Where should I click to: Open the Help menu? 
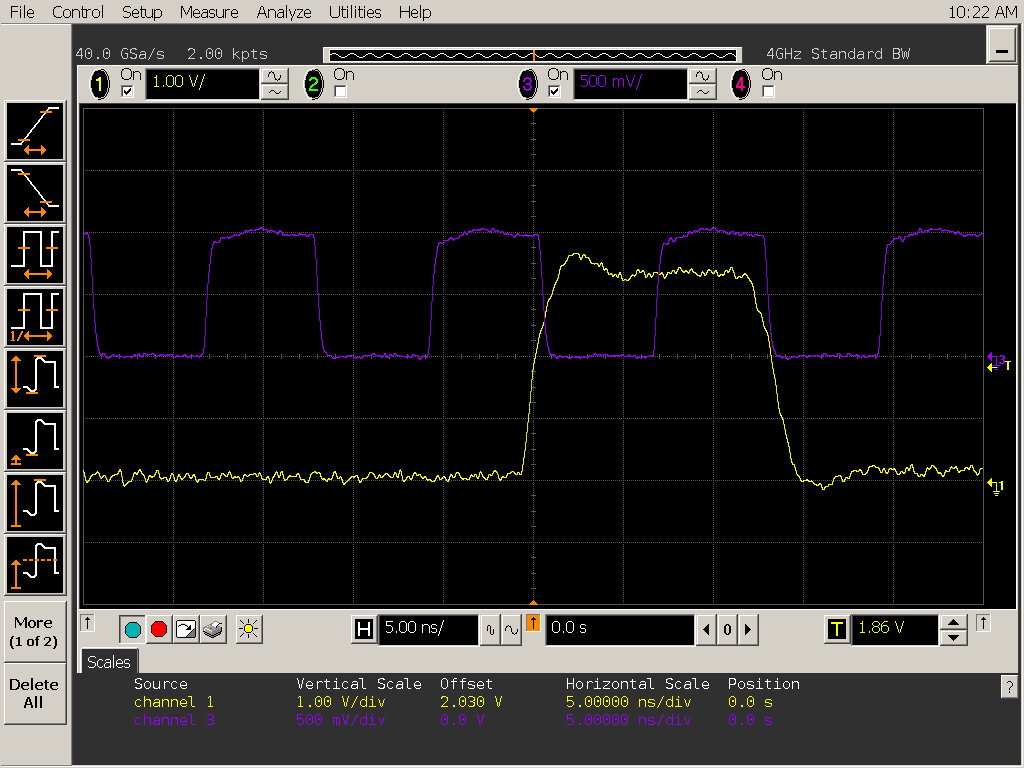pyautogui.click(x=415, y=12)
